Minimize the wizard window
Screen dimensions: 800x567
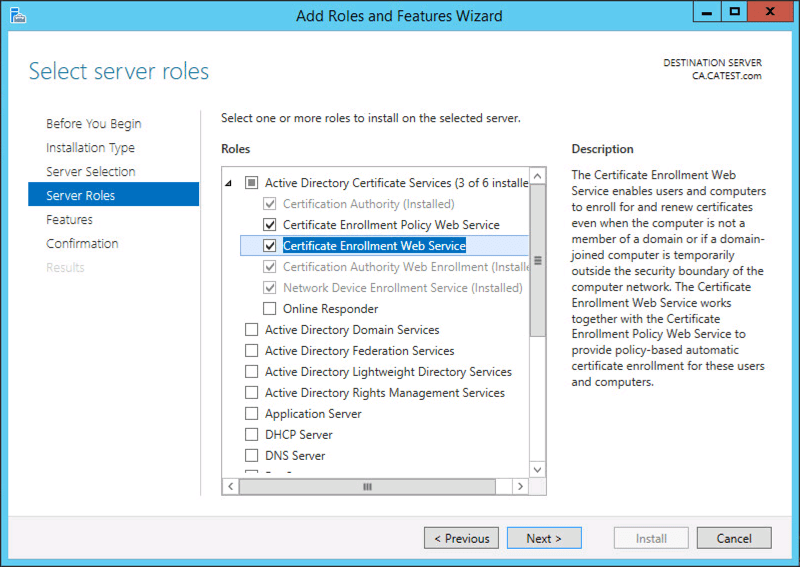click(707, 12)
